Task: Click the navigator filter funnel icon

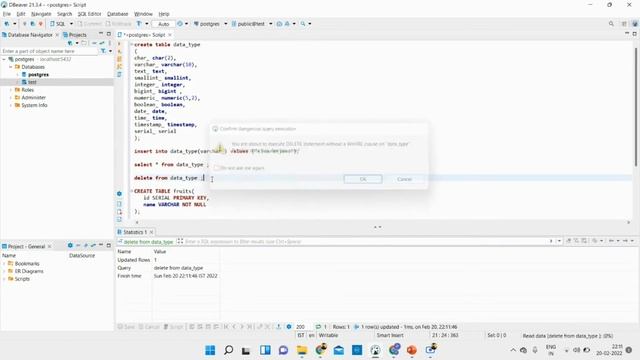Action: (103, 51)
